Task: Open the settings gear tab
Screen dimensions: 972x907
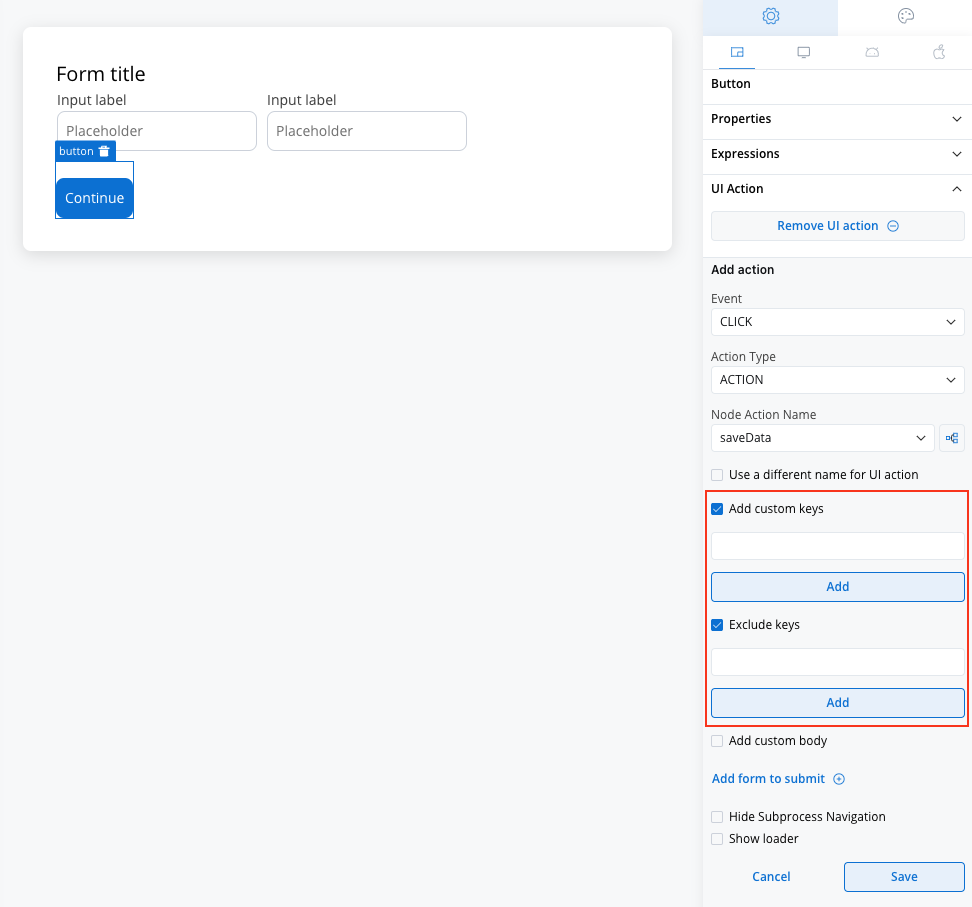Action: (x=771, y=16)
